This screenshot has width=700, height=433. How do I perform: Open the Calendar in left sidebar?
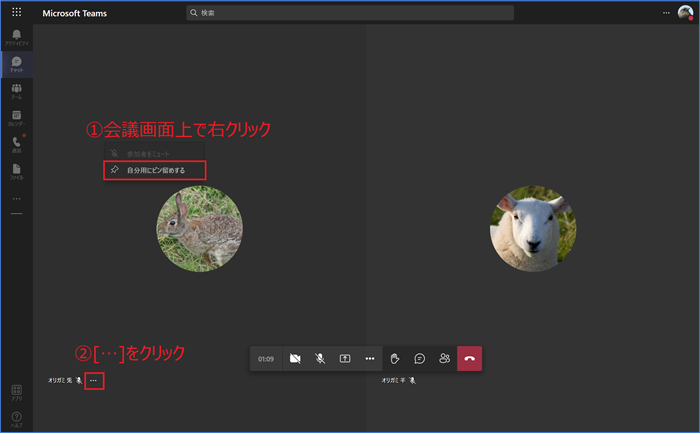click(16, 118)
